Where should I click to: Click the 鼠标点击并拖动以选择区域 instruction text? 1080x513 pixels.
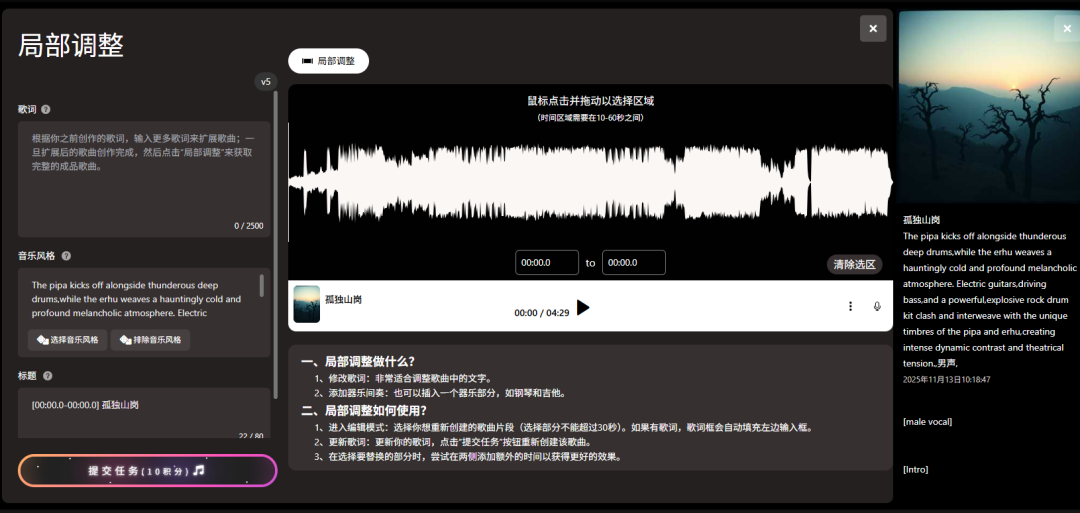[590, 101]
